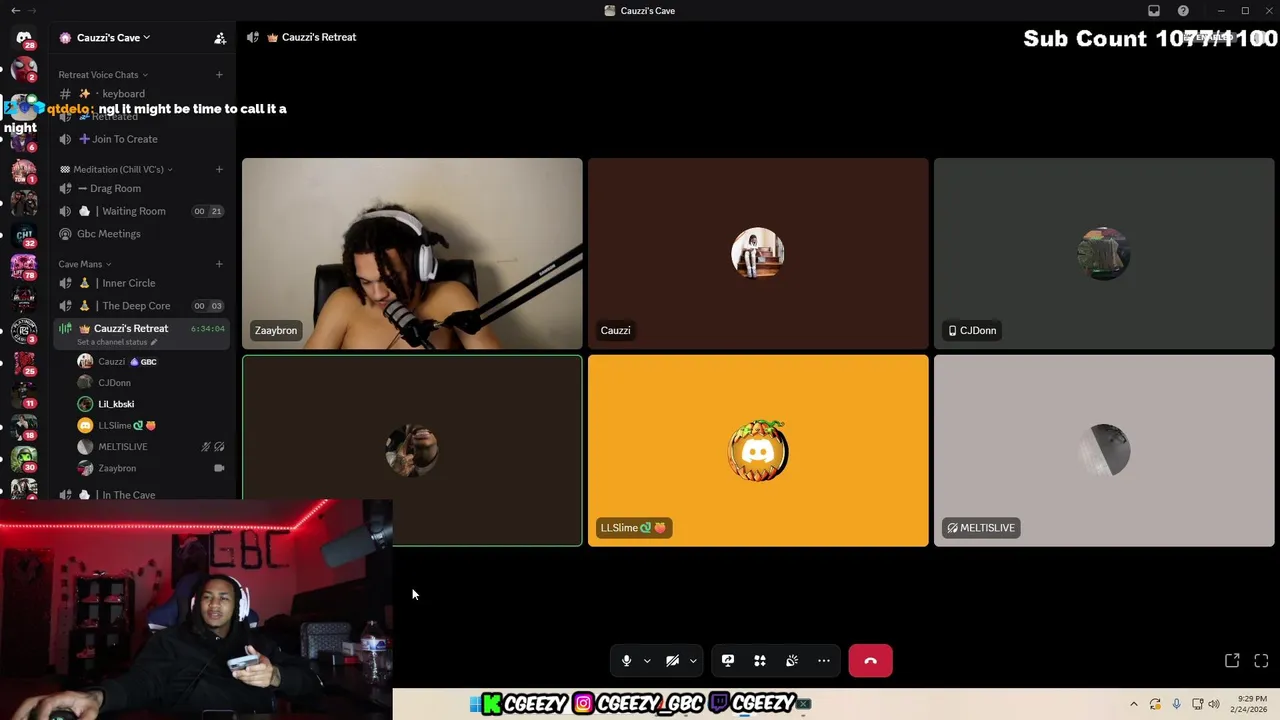Open microphone input options dropdown arrow
1280x720 pixels.
click(647, 661)
